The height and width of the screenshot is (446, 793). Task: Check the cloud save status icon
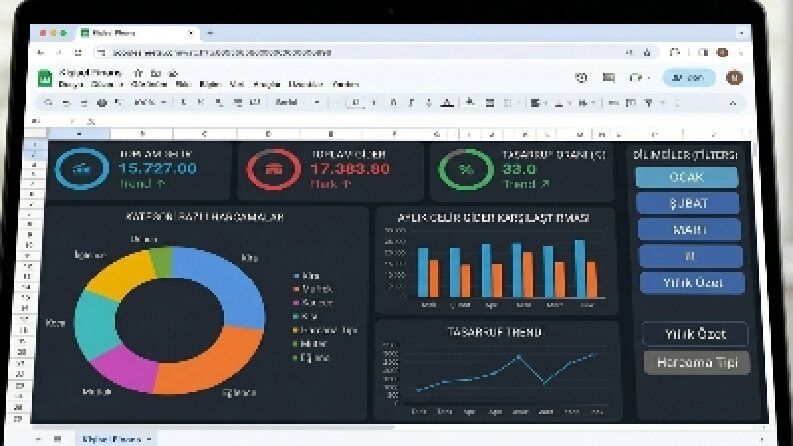172,73
